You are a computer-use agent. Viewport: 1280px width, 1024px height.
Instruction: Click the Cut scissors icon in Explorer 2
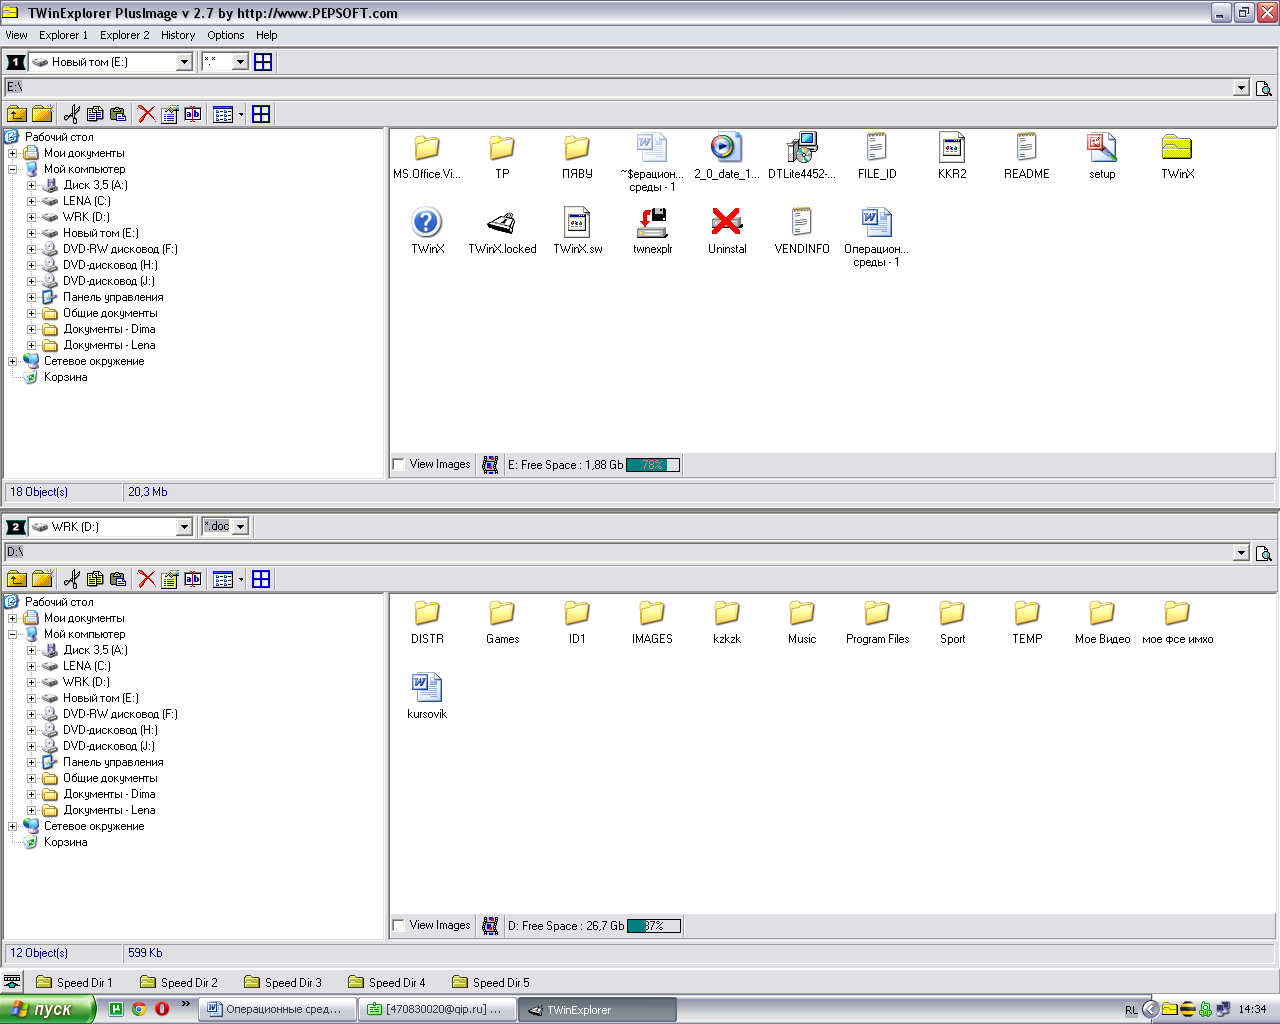(x=71, y=579)
